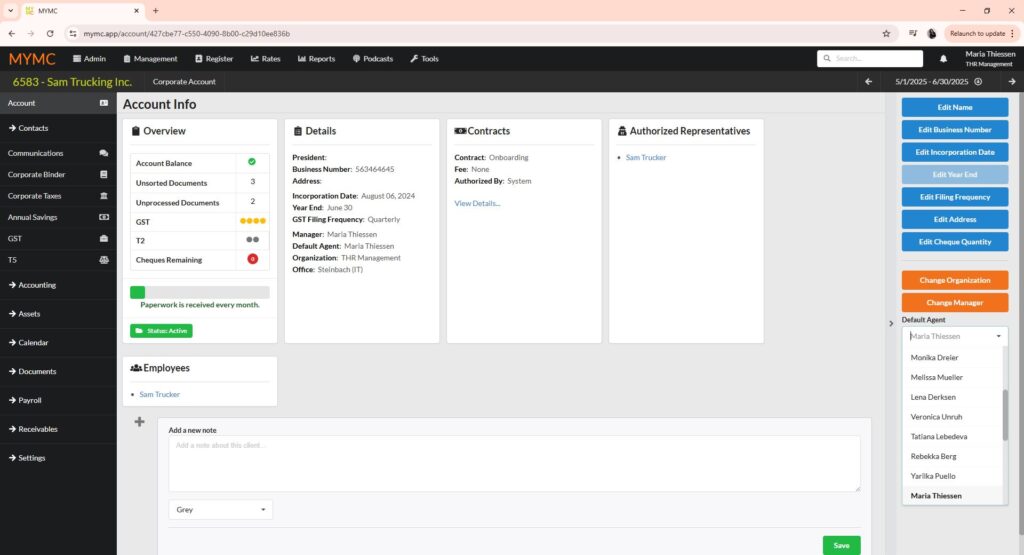
Task: Click the plus icon beside notes
Action: click(x=139, y=422)
